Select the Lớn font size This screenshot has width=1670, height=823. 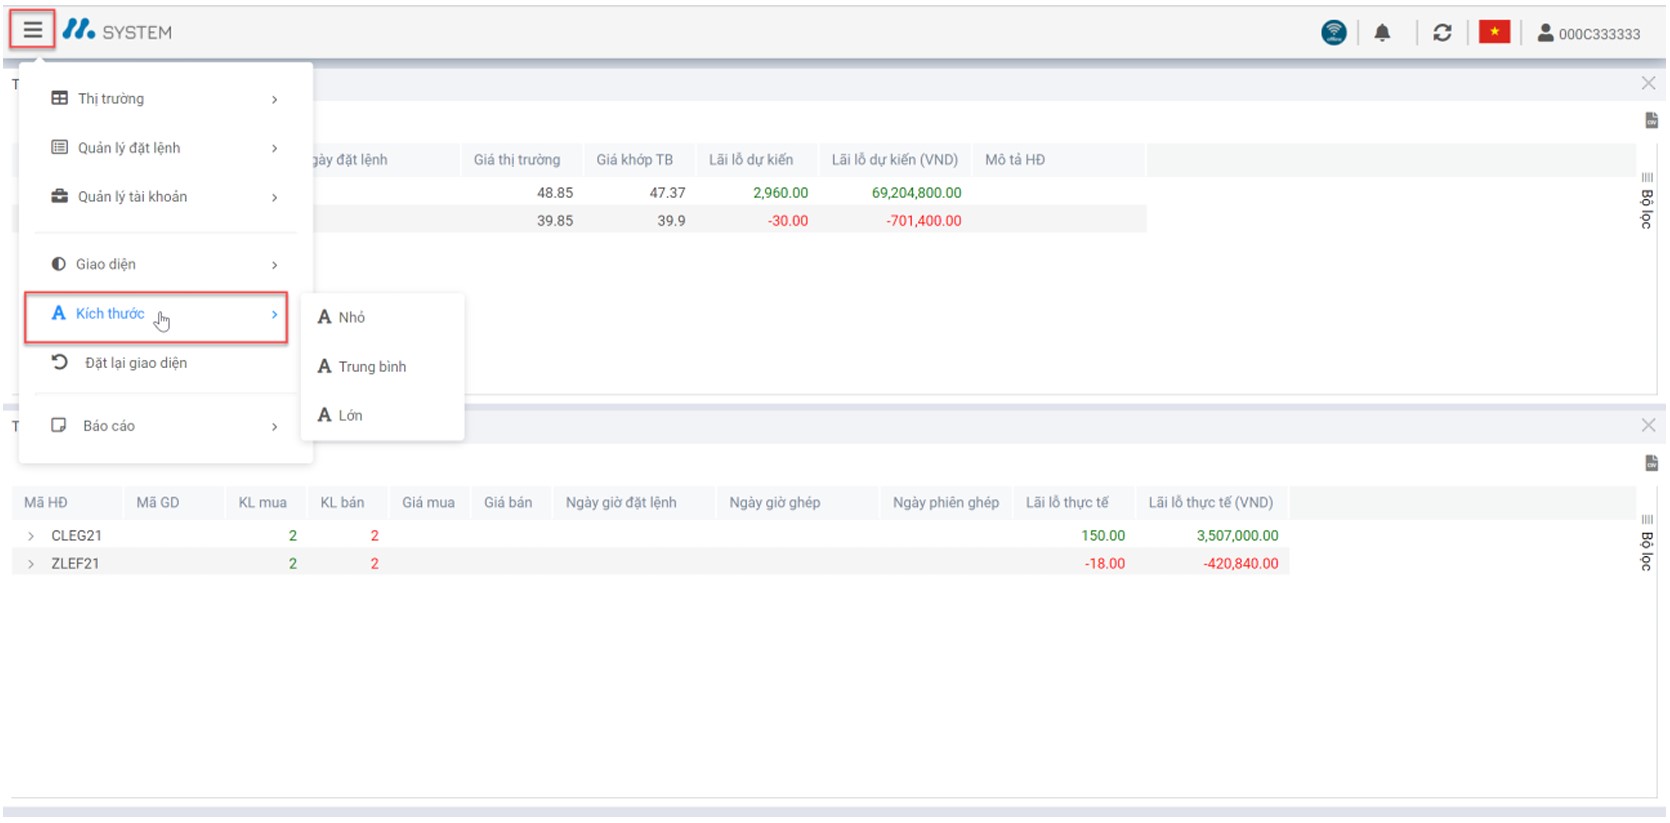tap(349, 415)
